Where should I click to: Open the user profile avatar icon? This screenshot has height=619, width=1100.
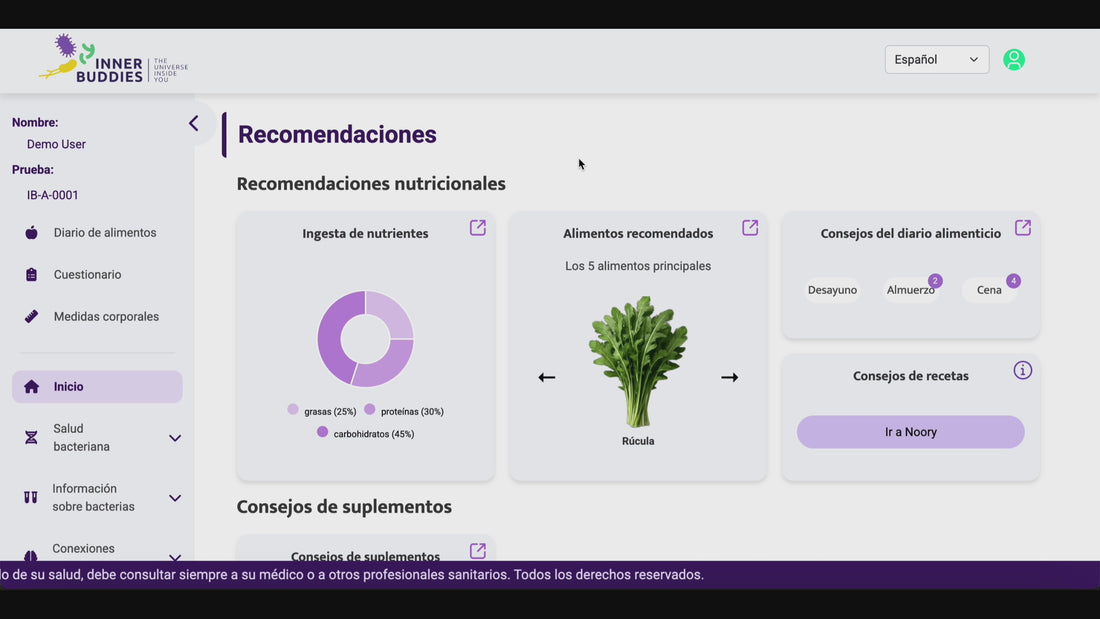coord(1014,60)
